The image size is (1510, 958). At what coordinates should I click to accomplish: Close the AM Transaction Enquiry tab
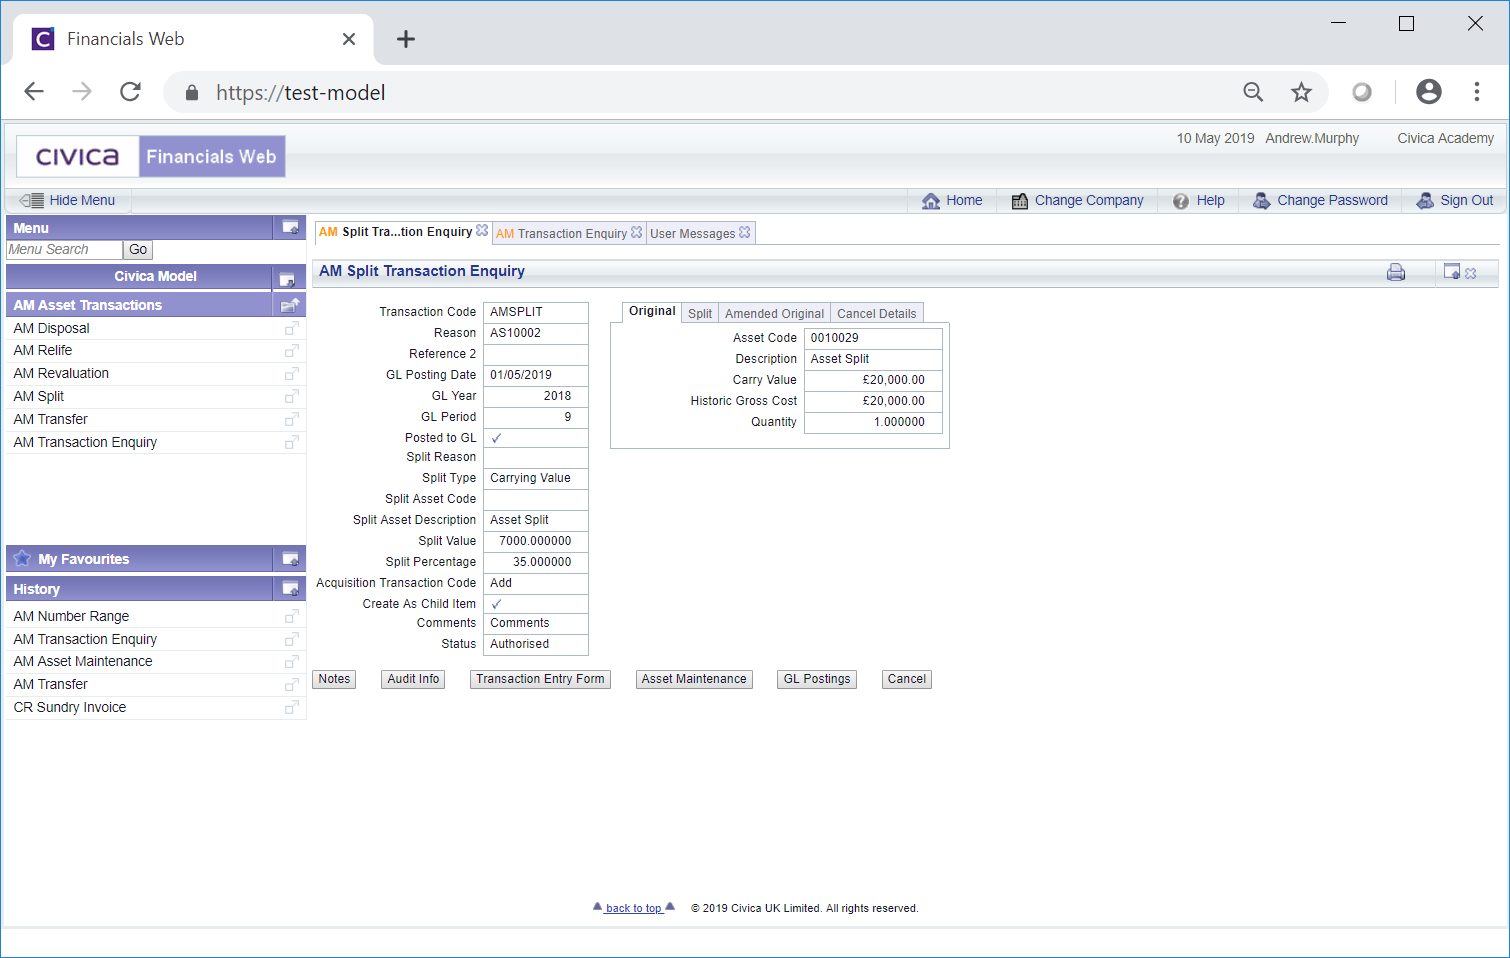point(637,232)
